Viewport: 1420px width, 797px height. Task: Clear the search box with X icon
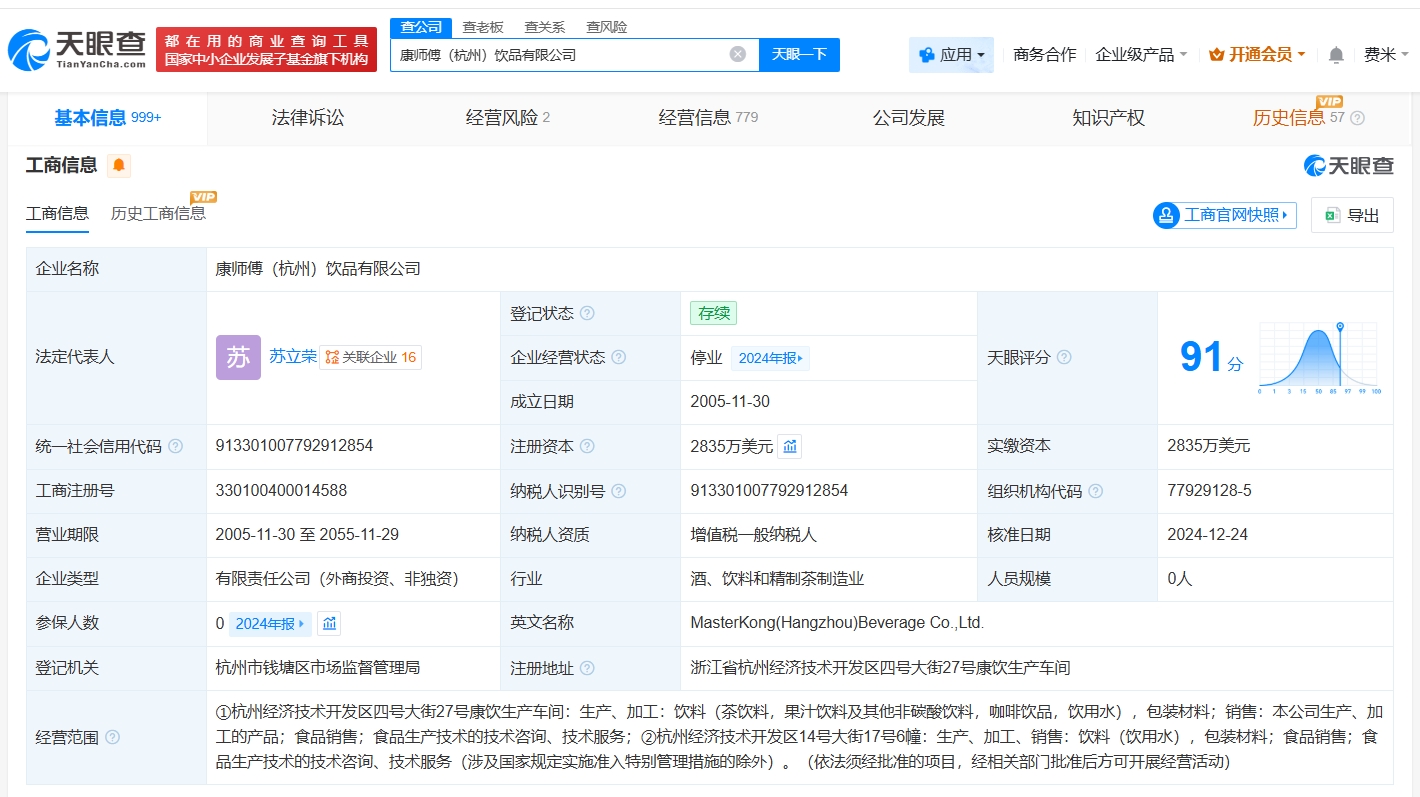coord(738,55)
